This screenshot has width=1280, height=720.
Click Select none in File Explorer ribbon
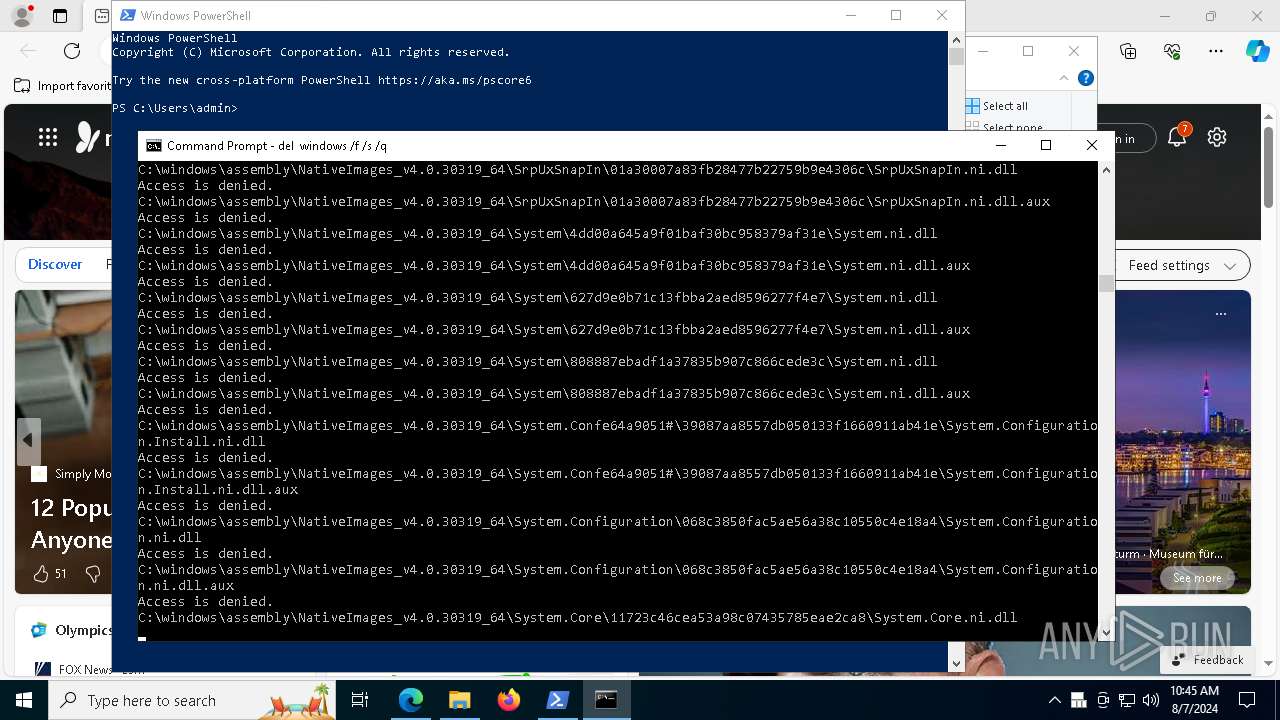[1004, 127]
